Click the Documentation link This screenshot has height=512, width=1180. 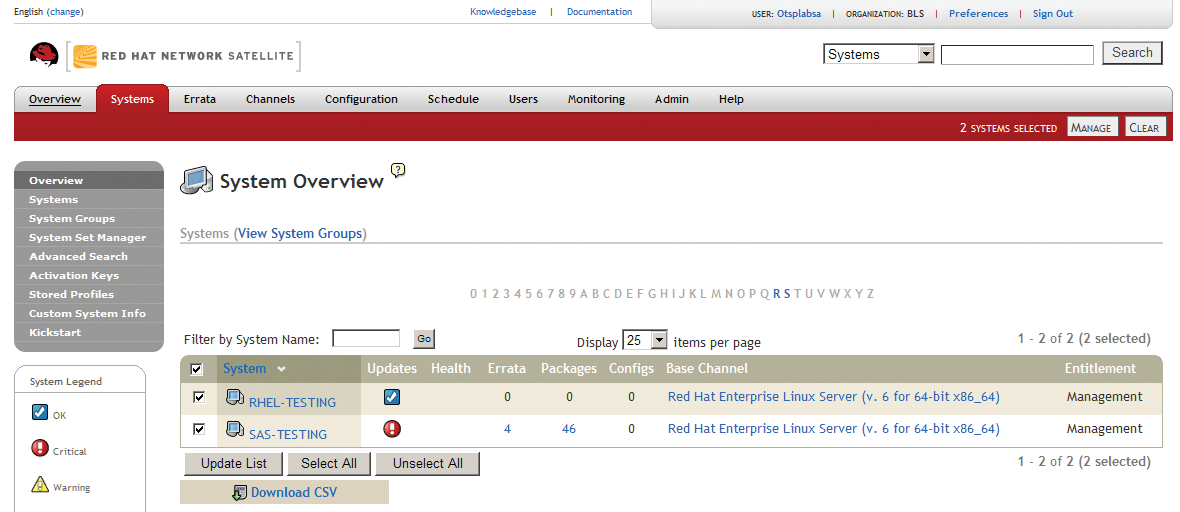click(x=600, y=12)
